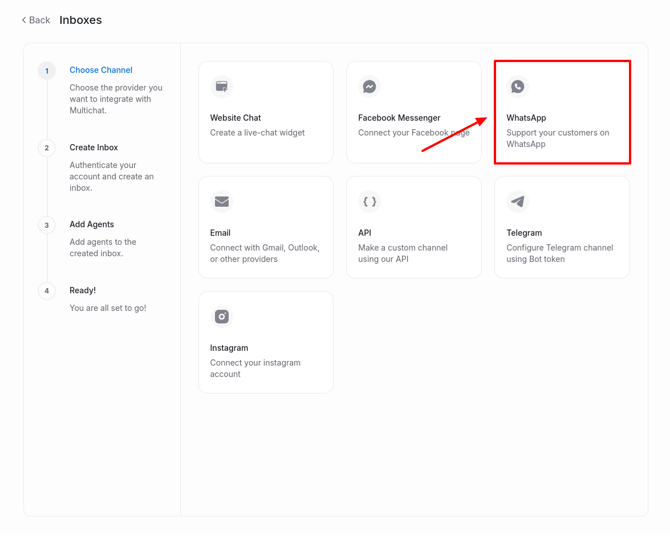Choose 'Configure Telegram channel using Bot token'
This screenshot has width=670, height=537.
click(560, 253)
